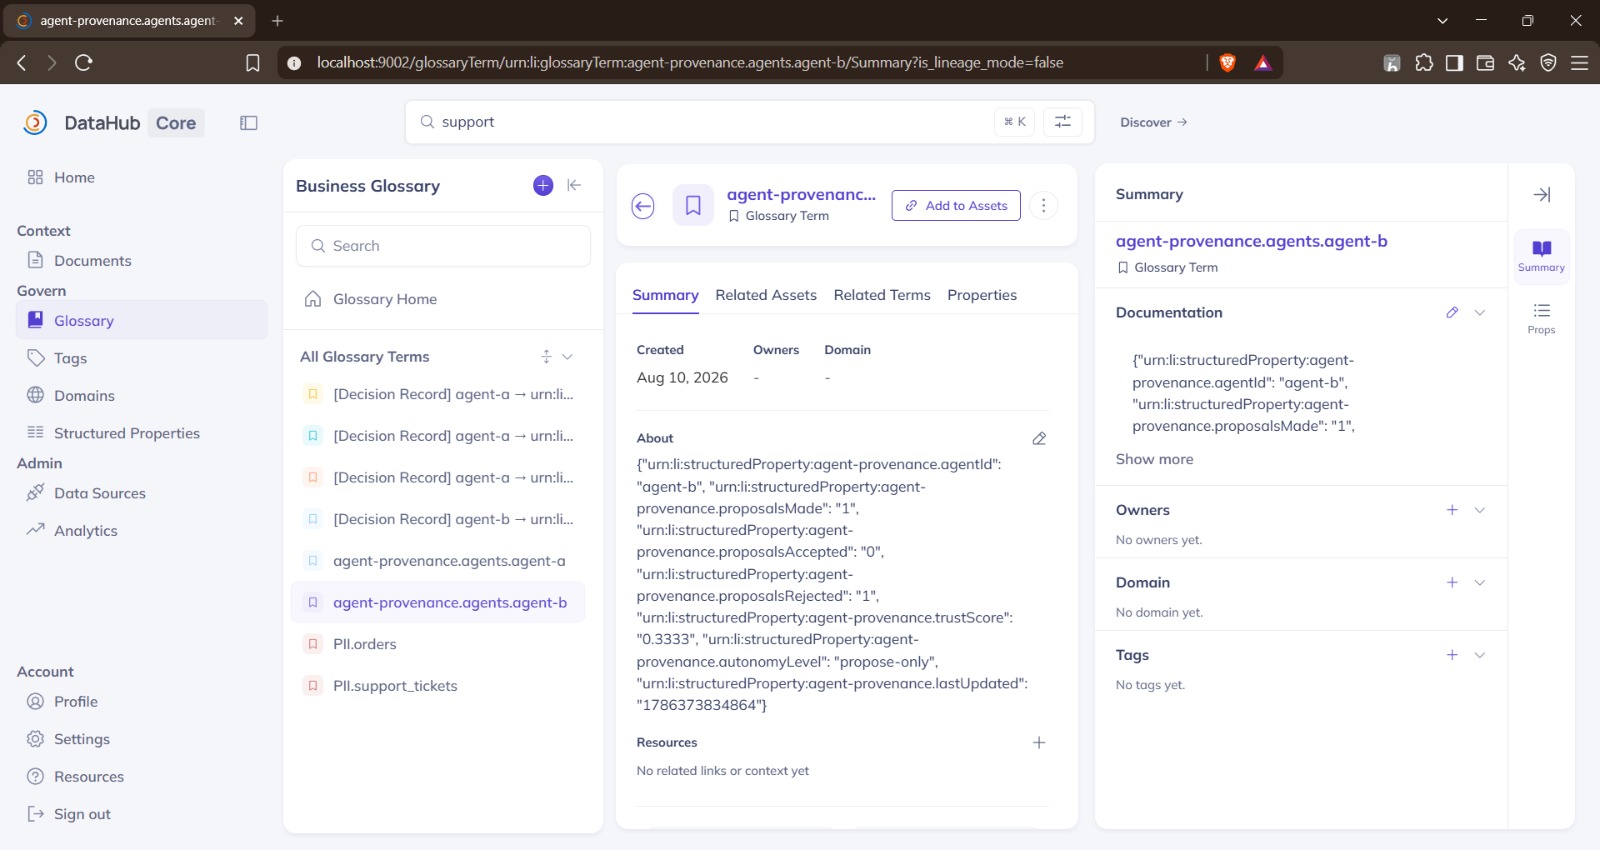Screen dimensions: 1600x850
Task: Collapse the Business Glossary panel
Action: 574,185
